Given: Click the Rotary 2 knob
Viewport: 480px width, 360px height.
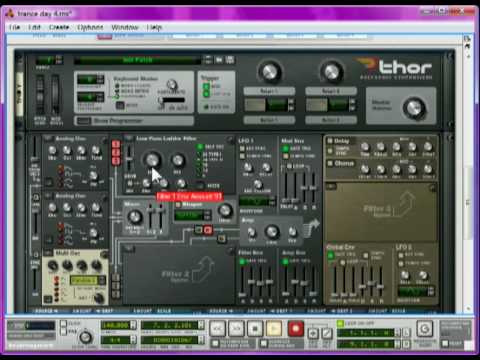Looking at the screenshot, I should click(x=331, y=72).
